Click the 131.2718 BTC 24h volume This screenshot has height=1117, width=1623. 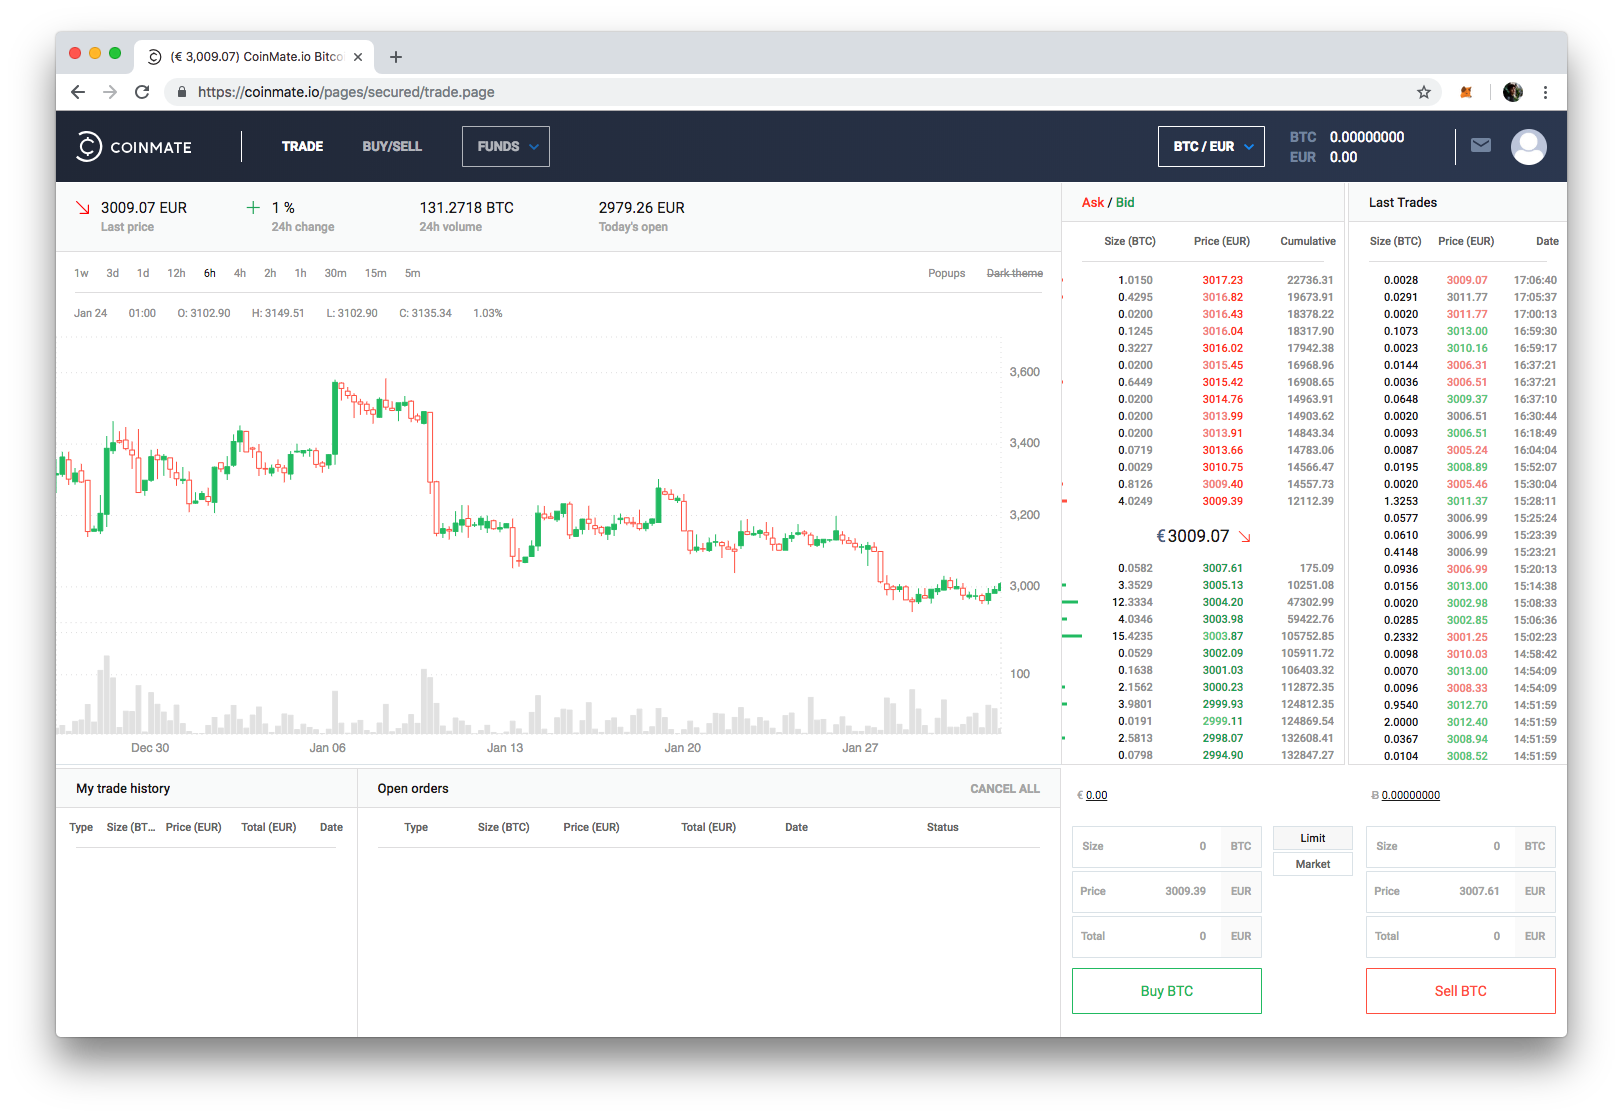point(466,208)
